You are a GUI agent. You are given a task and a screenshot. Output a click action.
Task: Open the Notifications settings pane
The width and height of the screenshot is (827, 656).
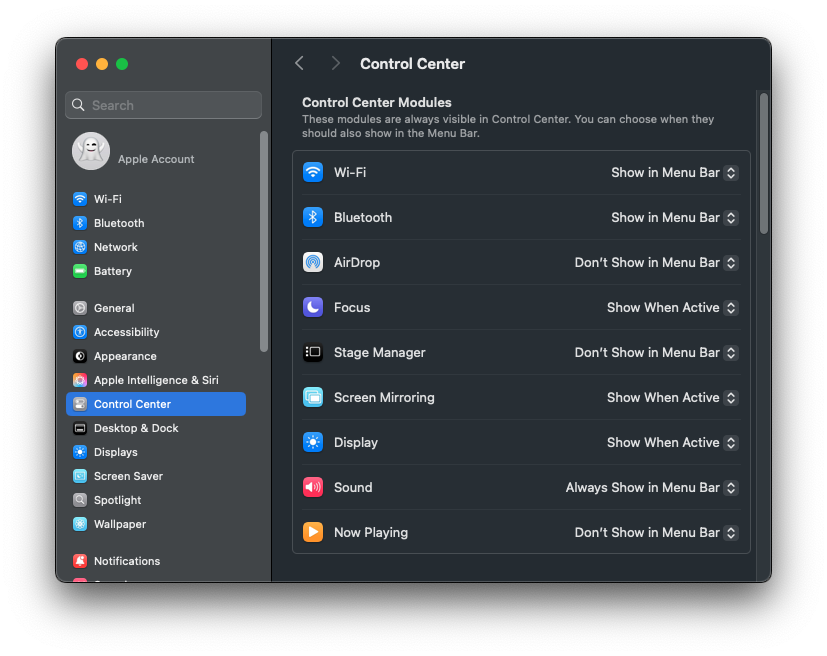point(156,561)
